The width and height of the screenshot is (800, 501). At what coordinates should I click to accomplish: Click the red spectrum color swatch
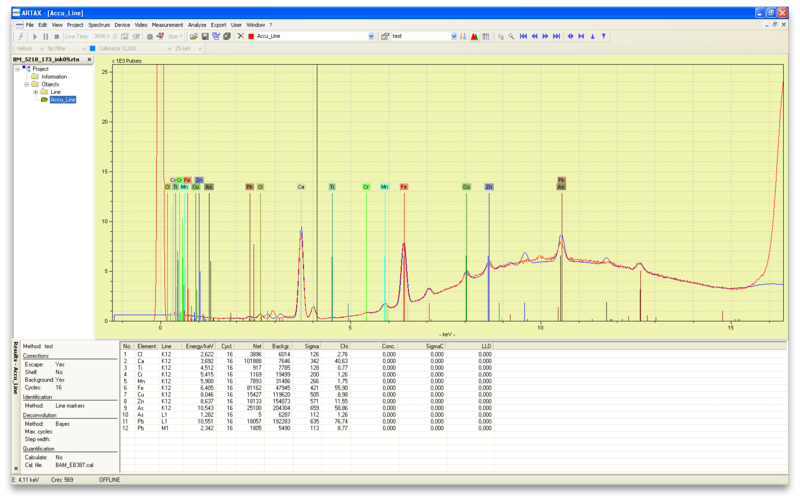click(x=251, y=36)
